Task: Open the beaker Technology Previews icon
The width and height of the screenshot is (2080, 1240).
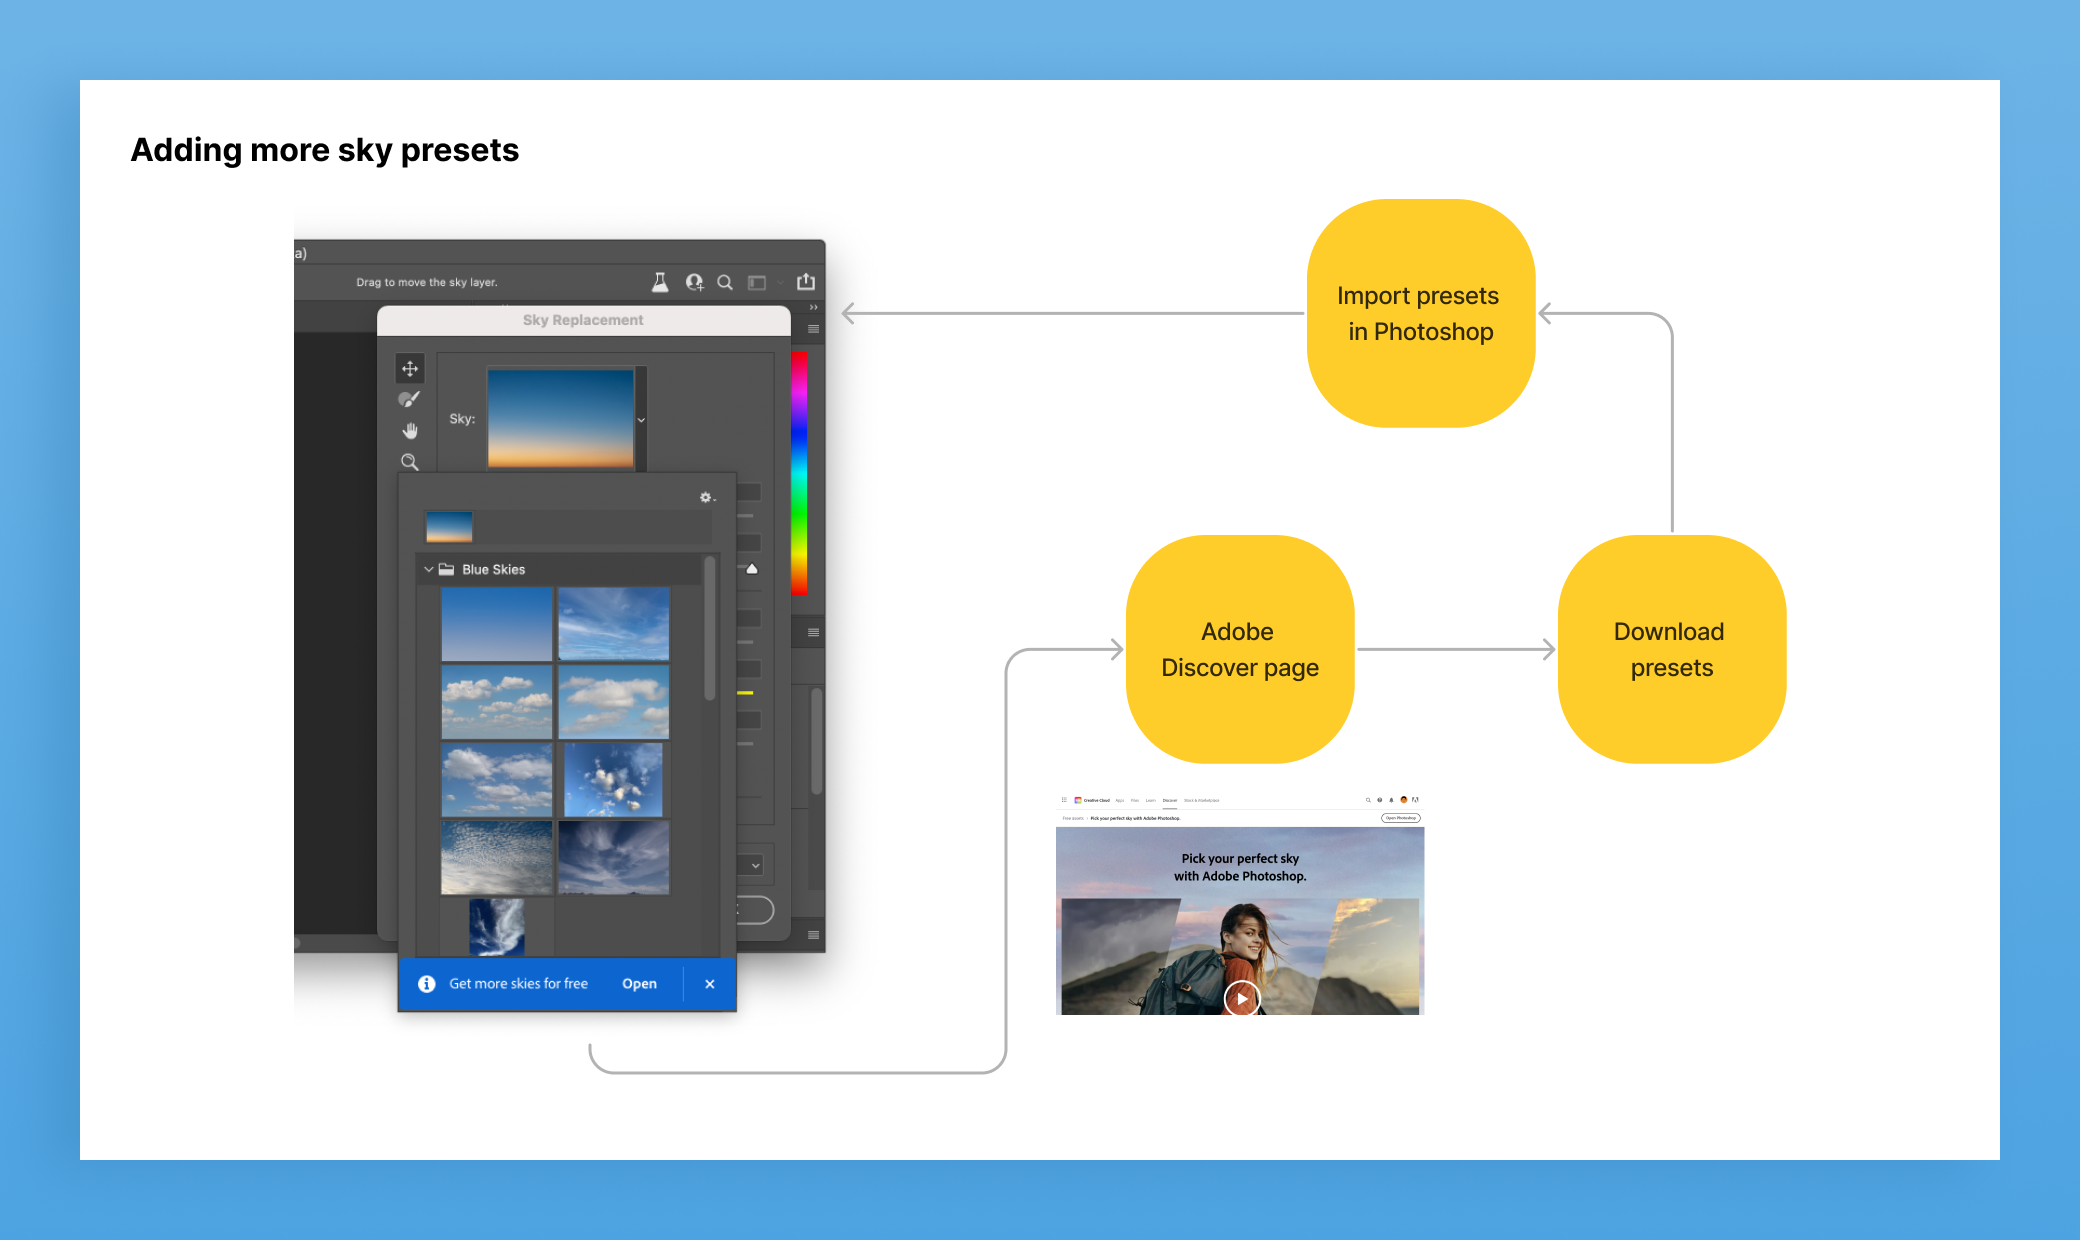Action: pyautogui.click(x=660, y=282)
